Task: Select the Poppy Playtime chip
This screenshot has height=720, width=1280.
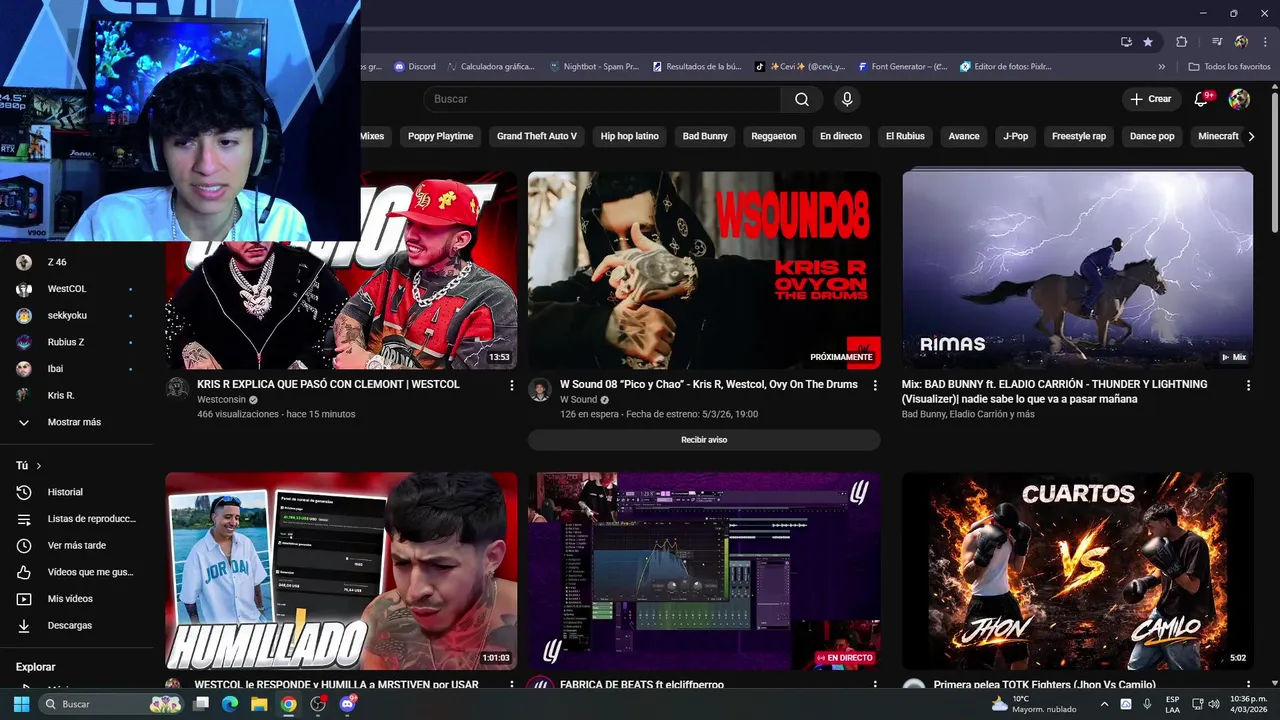Action: [x=440, y=136]
